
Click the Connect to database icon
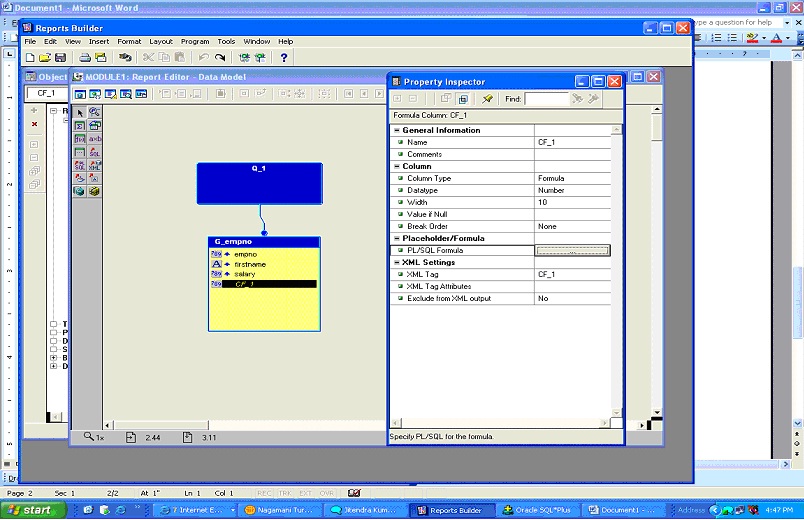[x=125, y=57]
